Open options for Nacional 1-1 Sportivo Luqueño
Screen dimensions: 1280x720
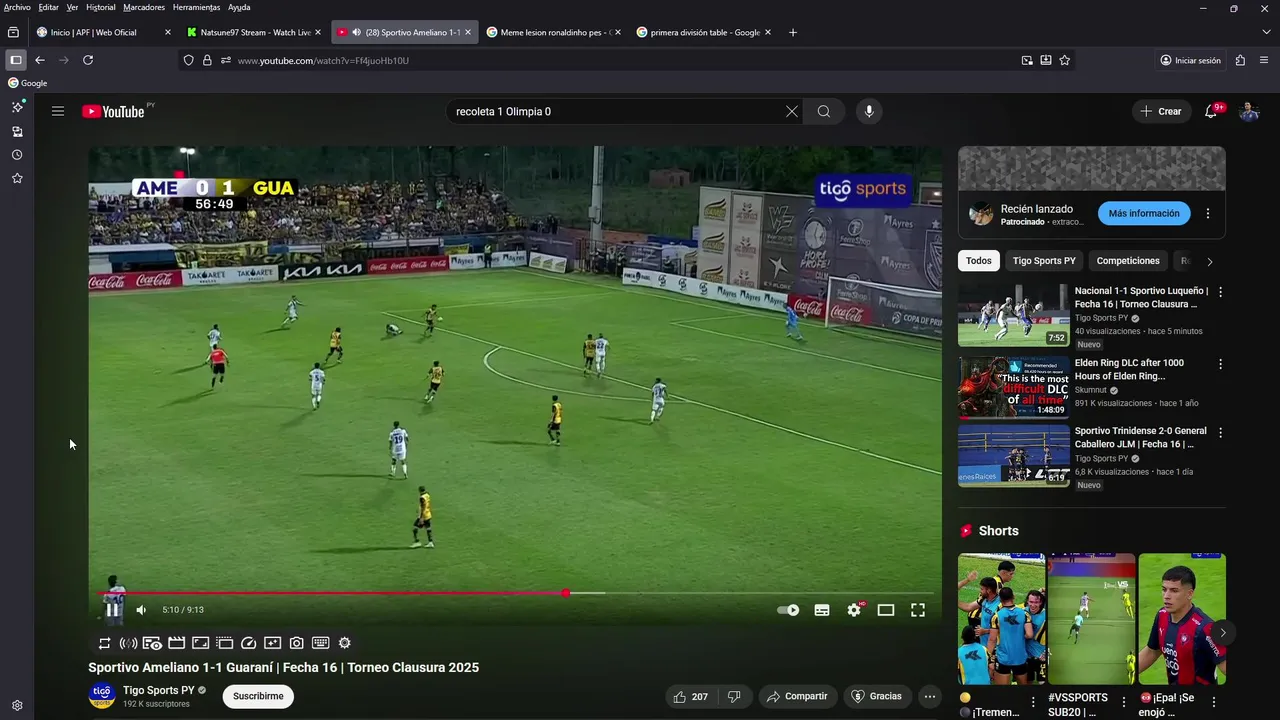point(1220,293)
